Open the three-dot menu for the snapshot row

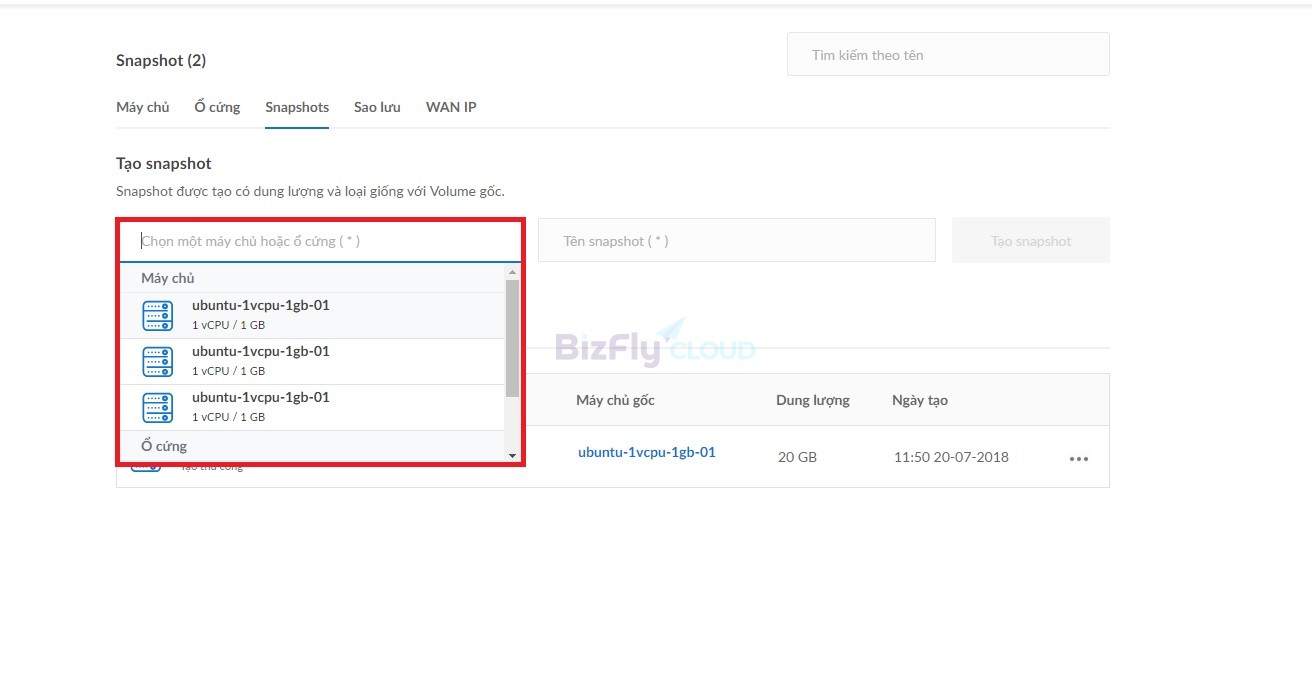pyautogui.click(x=1078, y=459)
